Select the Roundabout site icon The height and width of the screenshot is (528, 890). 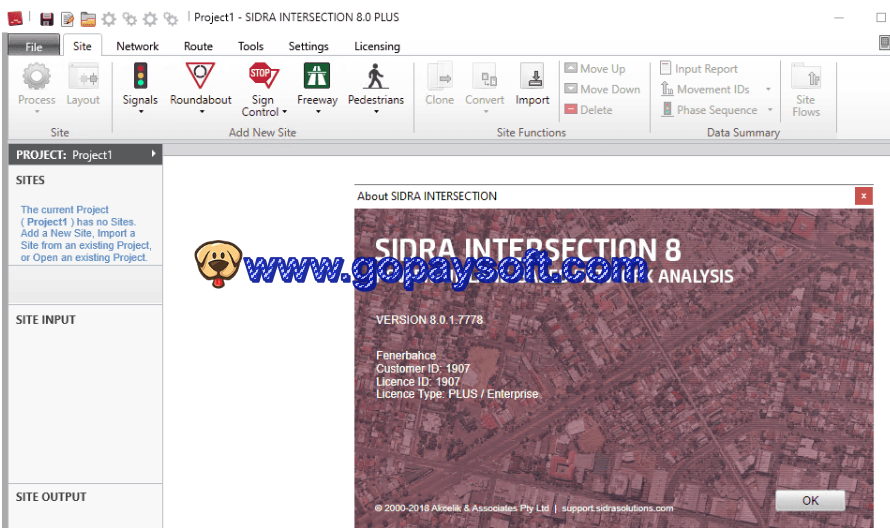pos(200,76)
